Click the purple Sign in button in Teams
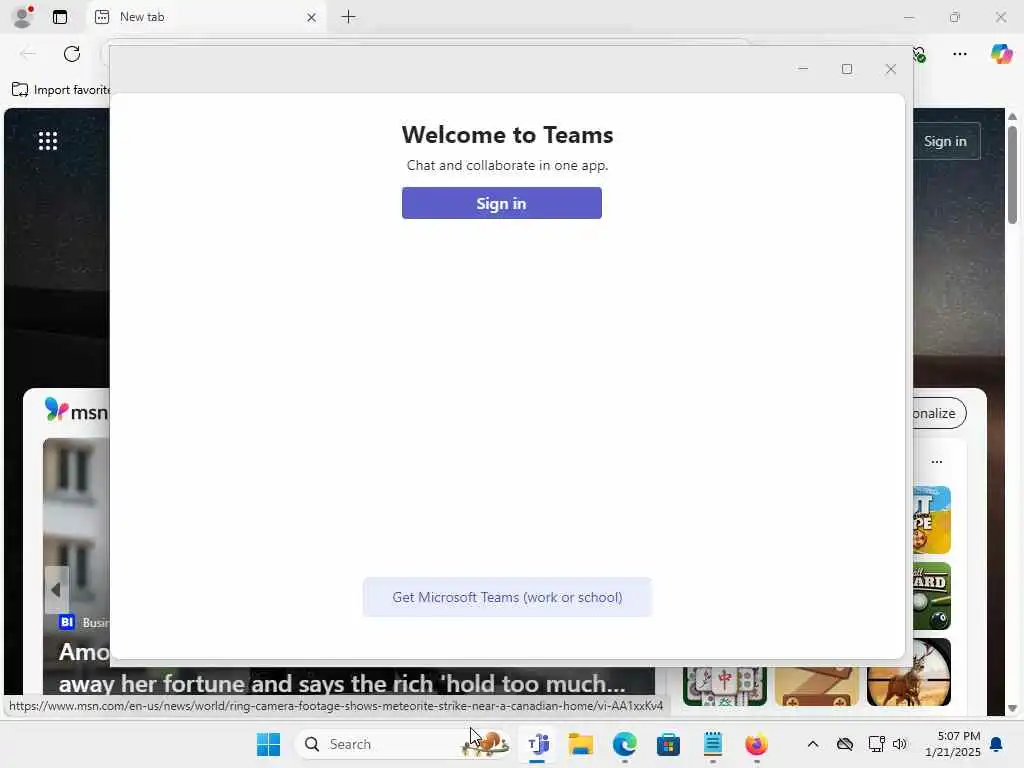Screen dimensions: 1024x768 pos(502,203)
